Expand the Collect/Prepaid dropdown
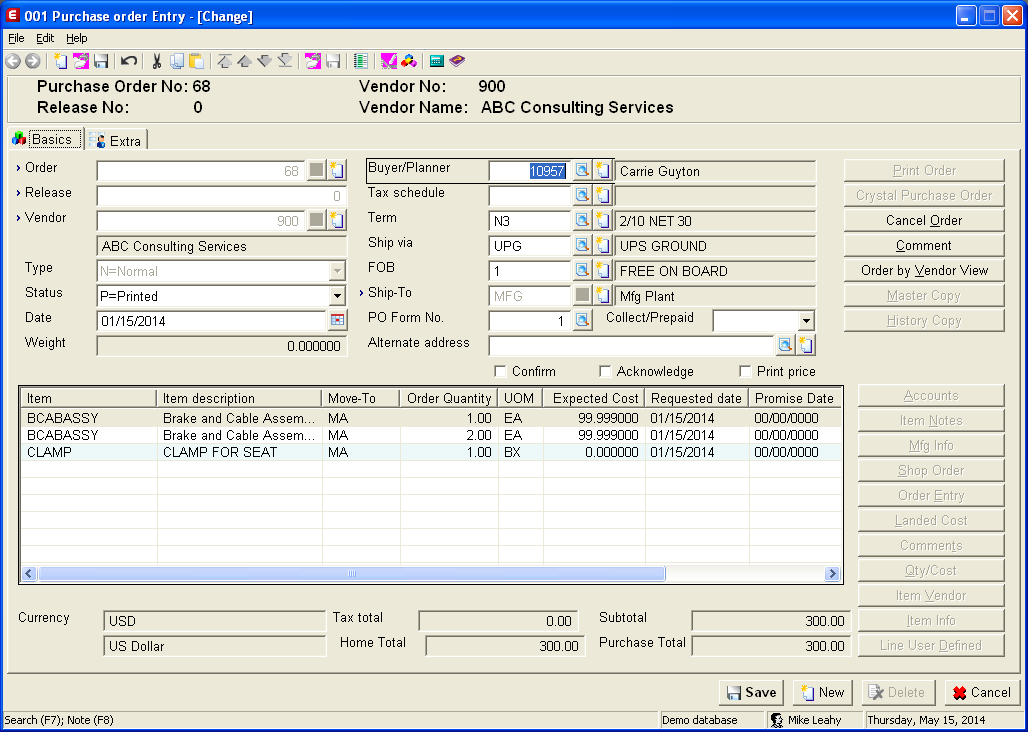Image resolution: width=1028 pixels, height=732 pixels. tap(806, 321)
